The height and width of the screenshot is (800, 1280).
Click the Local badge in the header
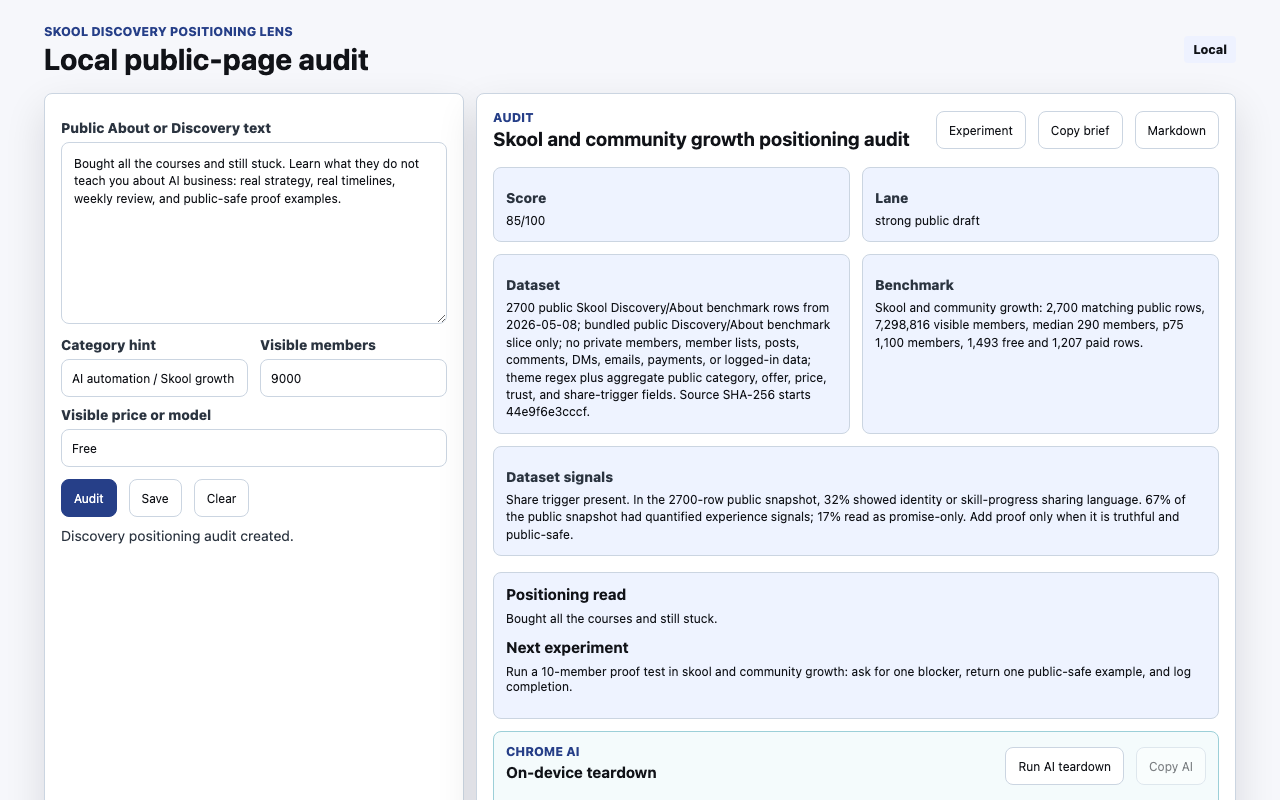pos(1209,50)
